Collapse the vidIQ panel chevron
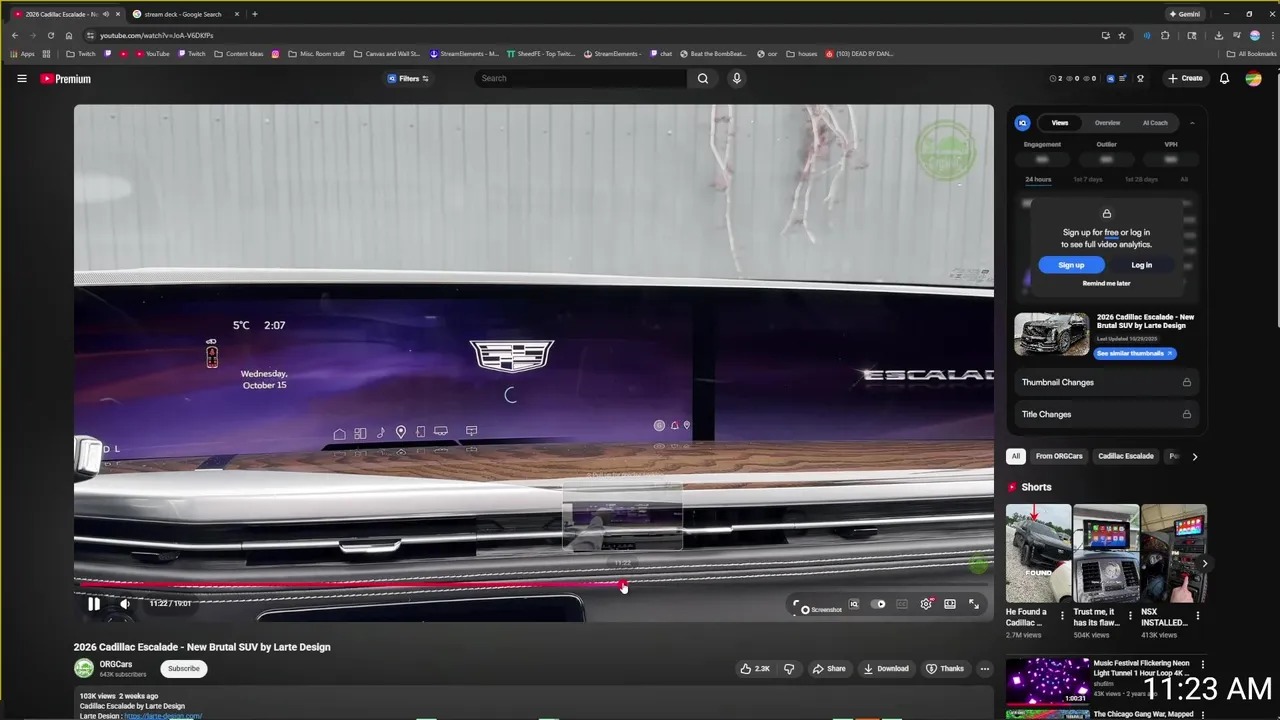 point(1192,123)
